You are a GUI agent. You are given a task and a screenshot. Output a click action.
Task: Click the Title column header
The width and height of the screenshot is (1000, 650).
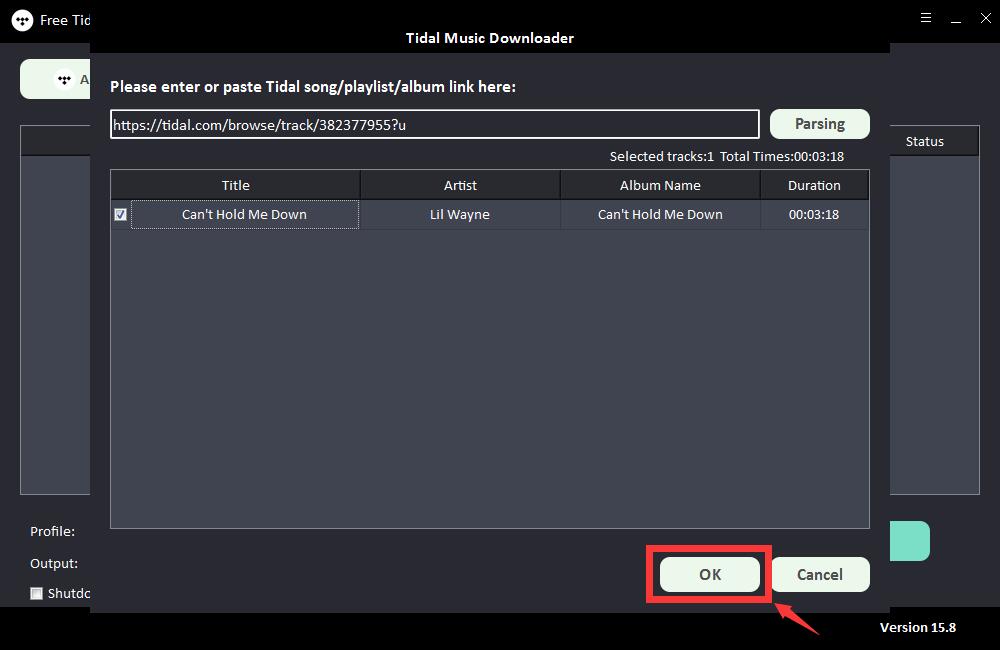tap(235, 185)
